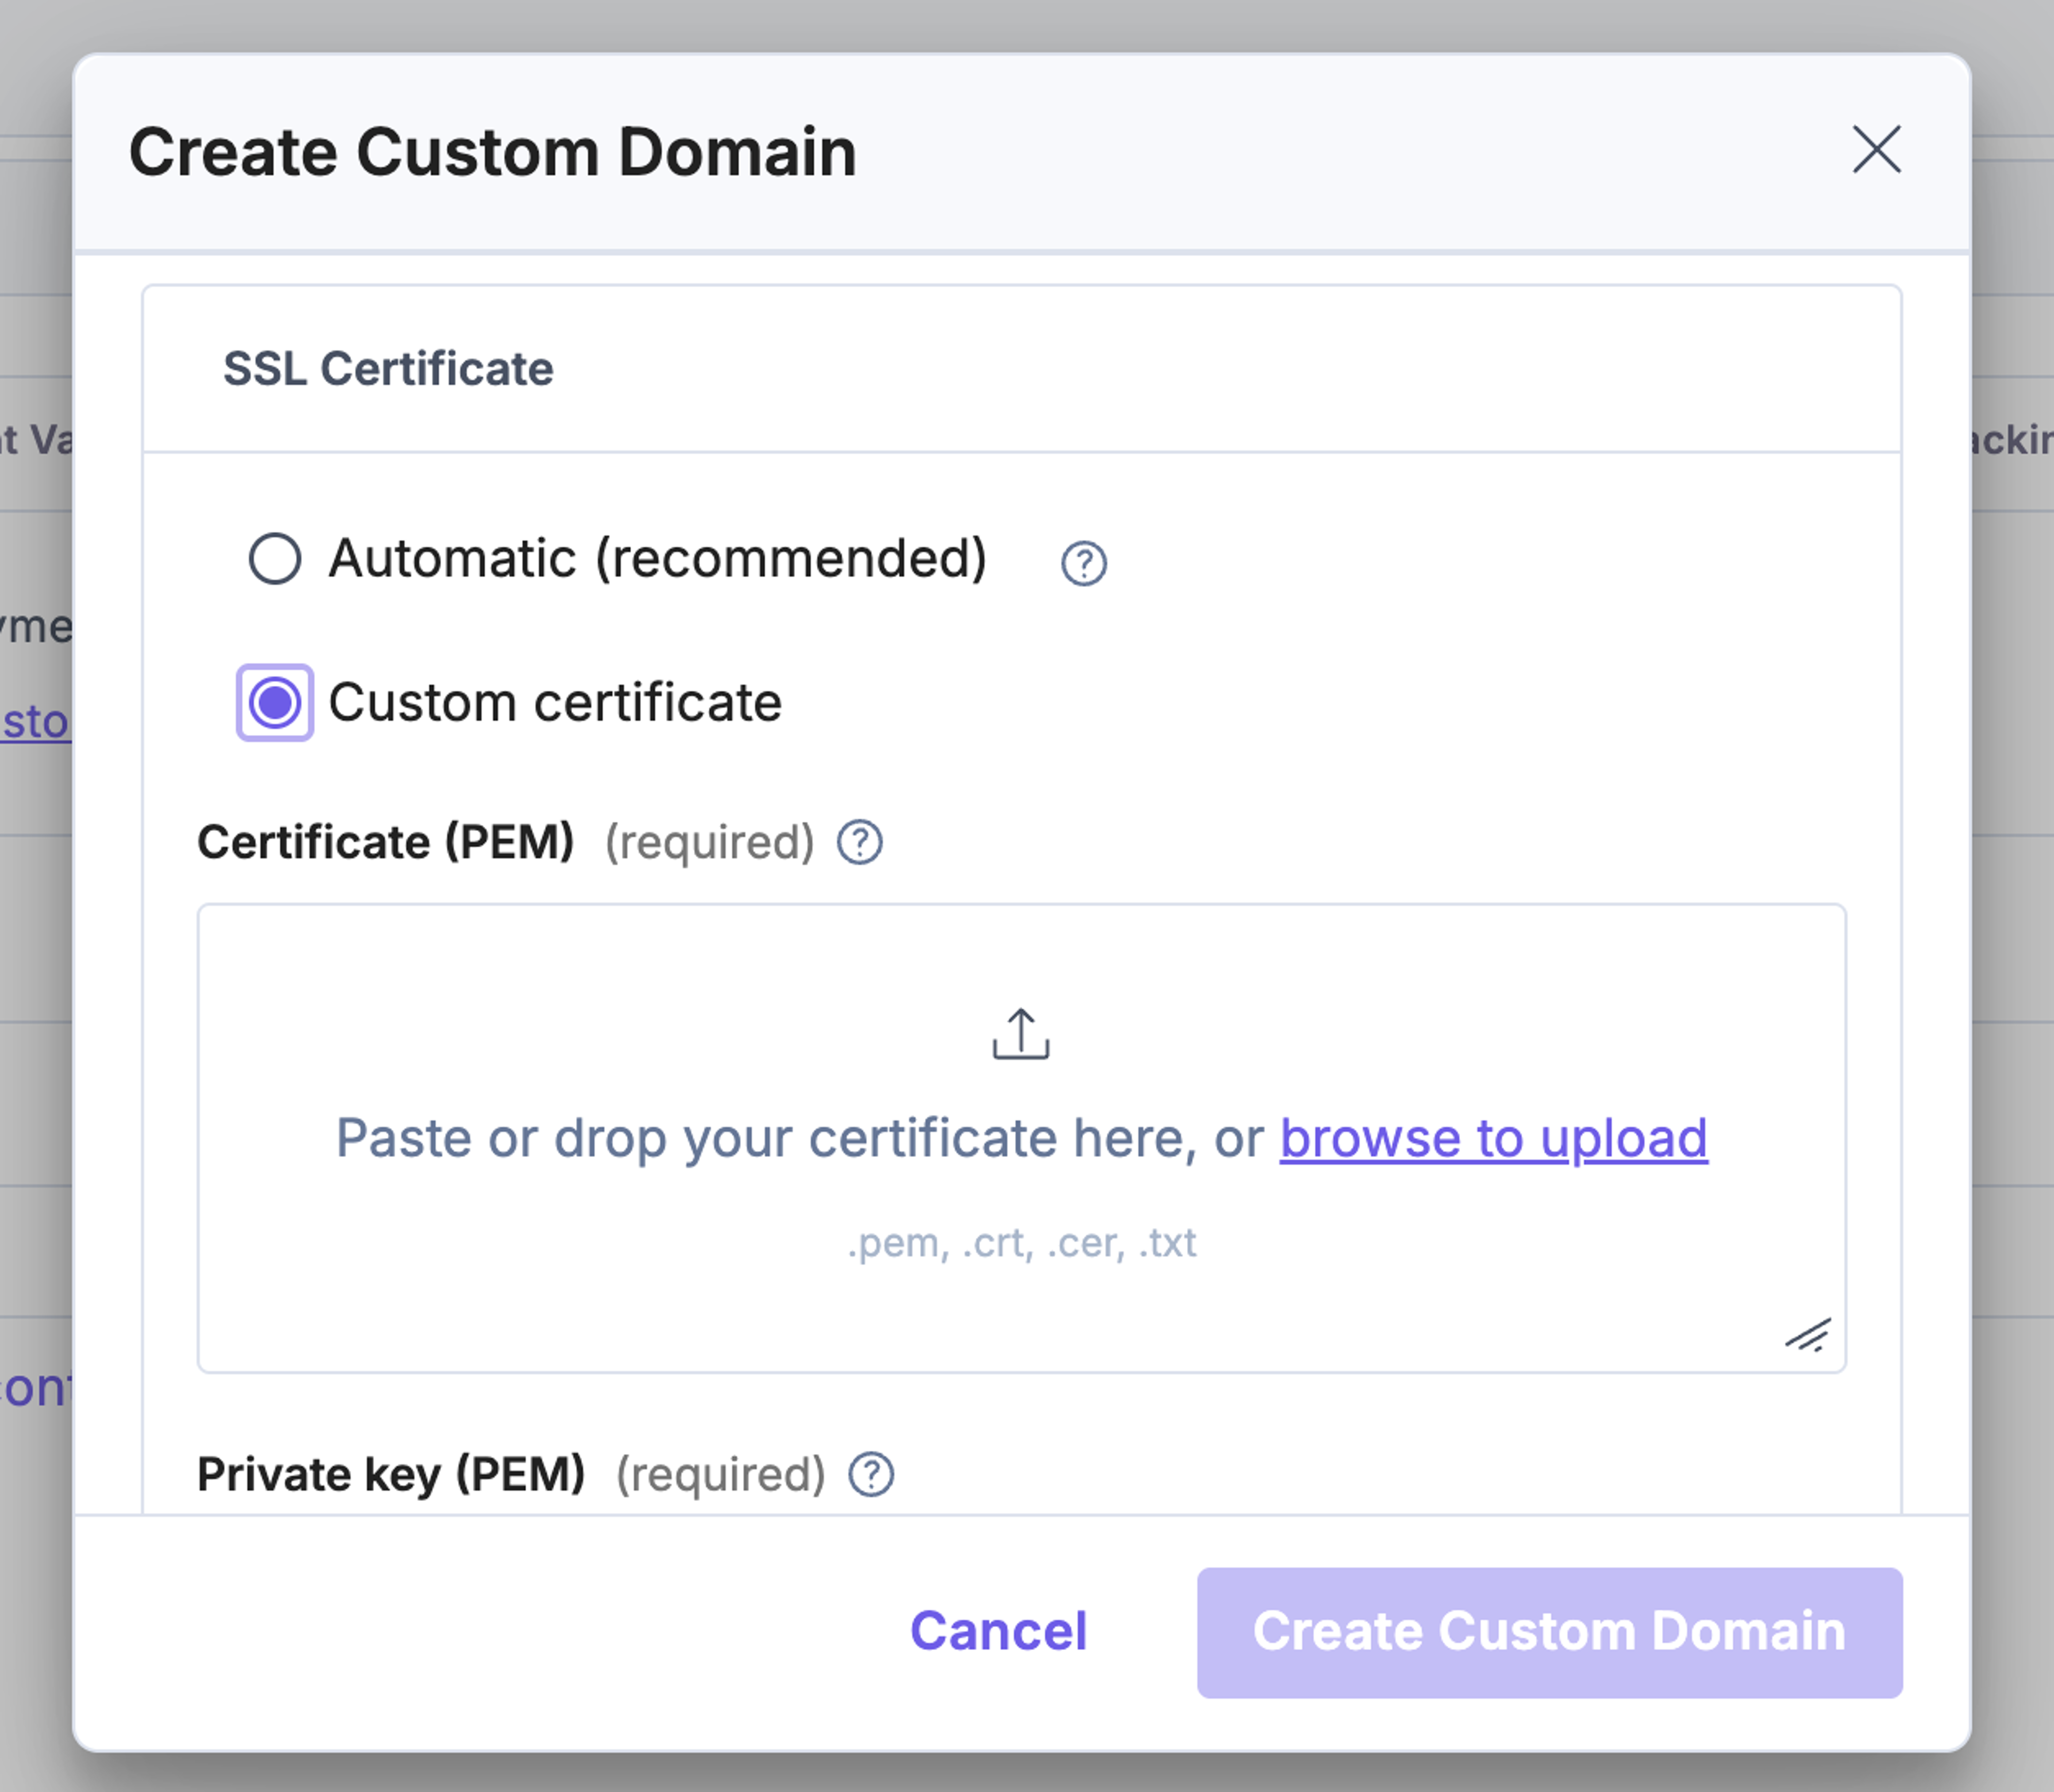This screenshot has width=2054, height=1792.
Task: Select the Custom certificate radio button
Action: (275, 702)
